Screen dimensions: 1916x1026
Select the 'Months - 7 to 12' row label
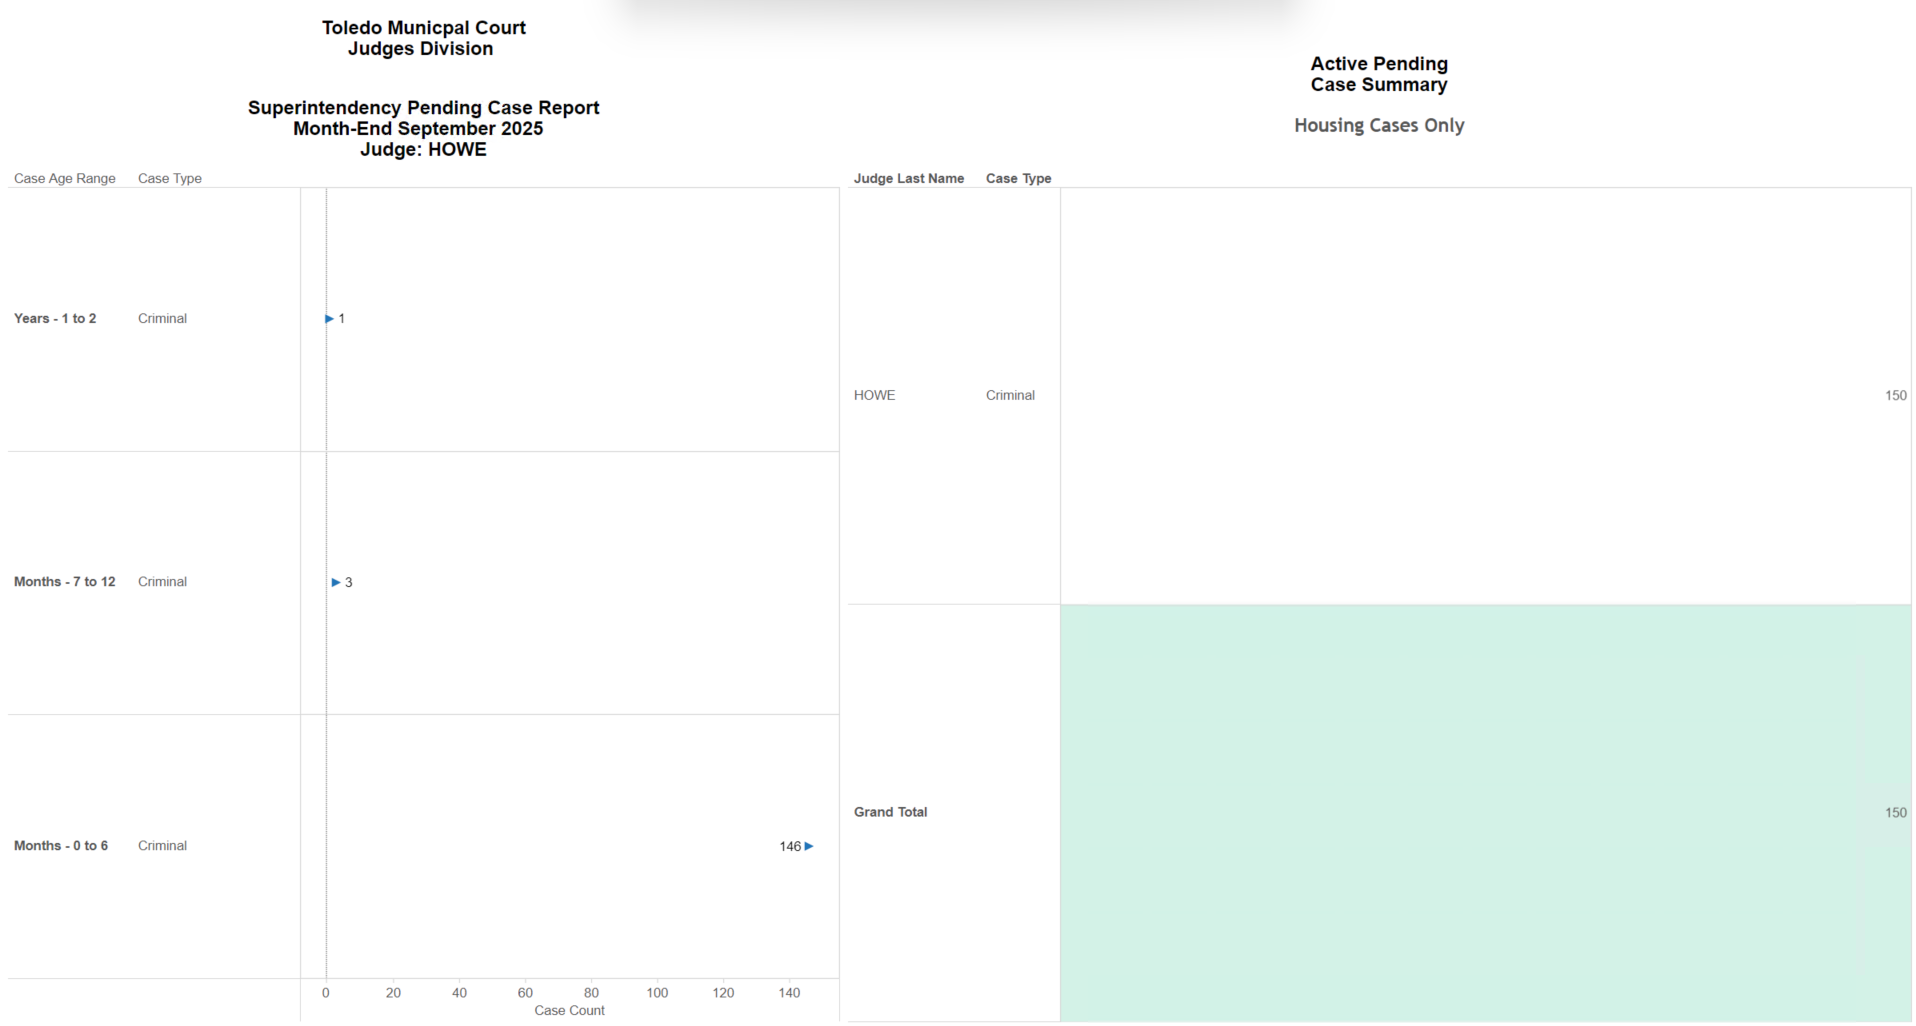pos(64,581)
